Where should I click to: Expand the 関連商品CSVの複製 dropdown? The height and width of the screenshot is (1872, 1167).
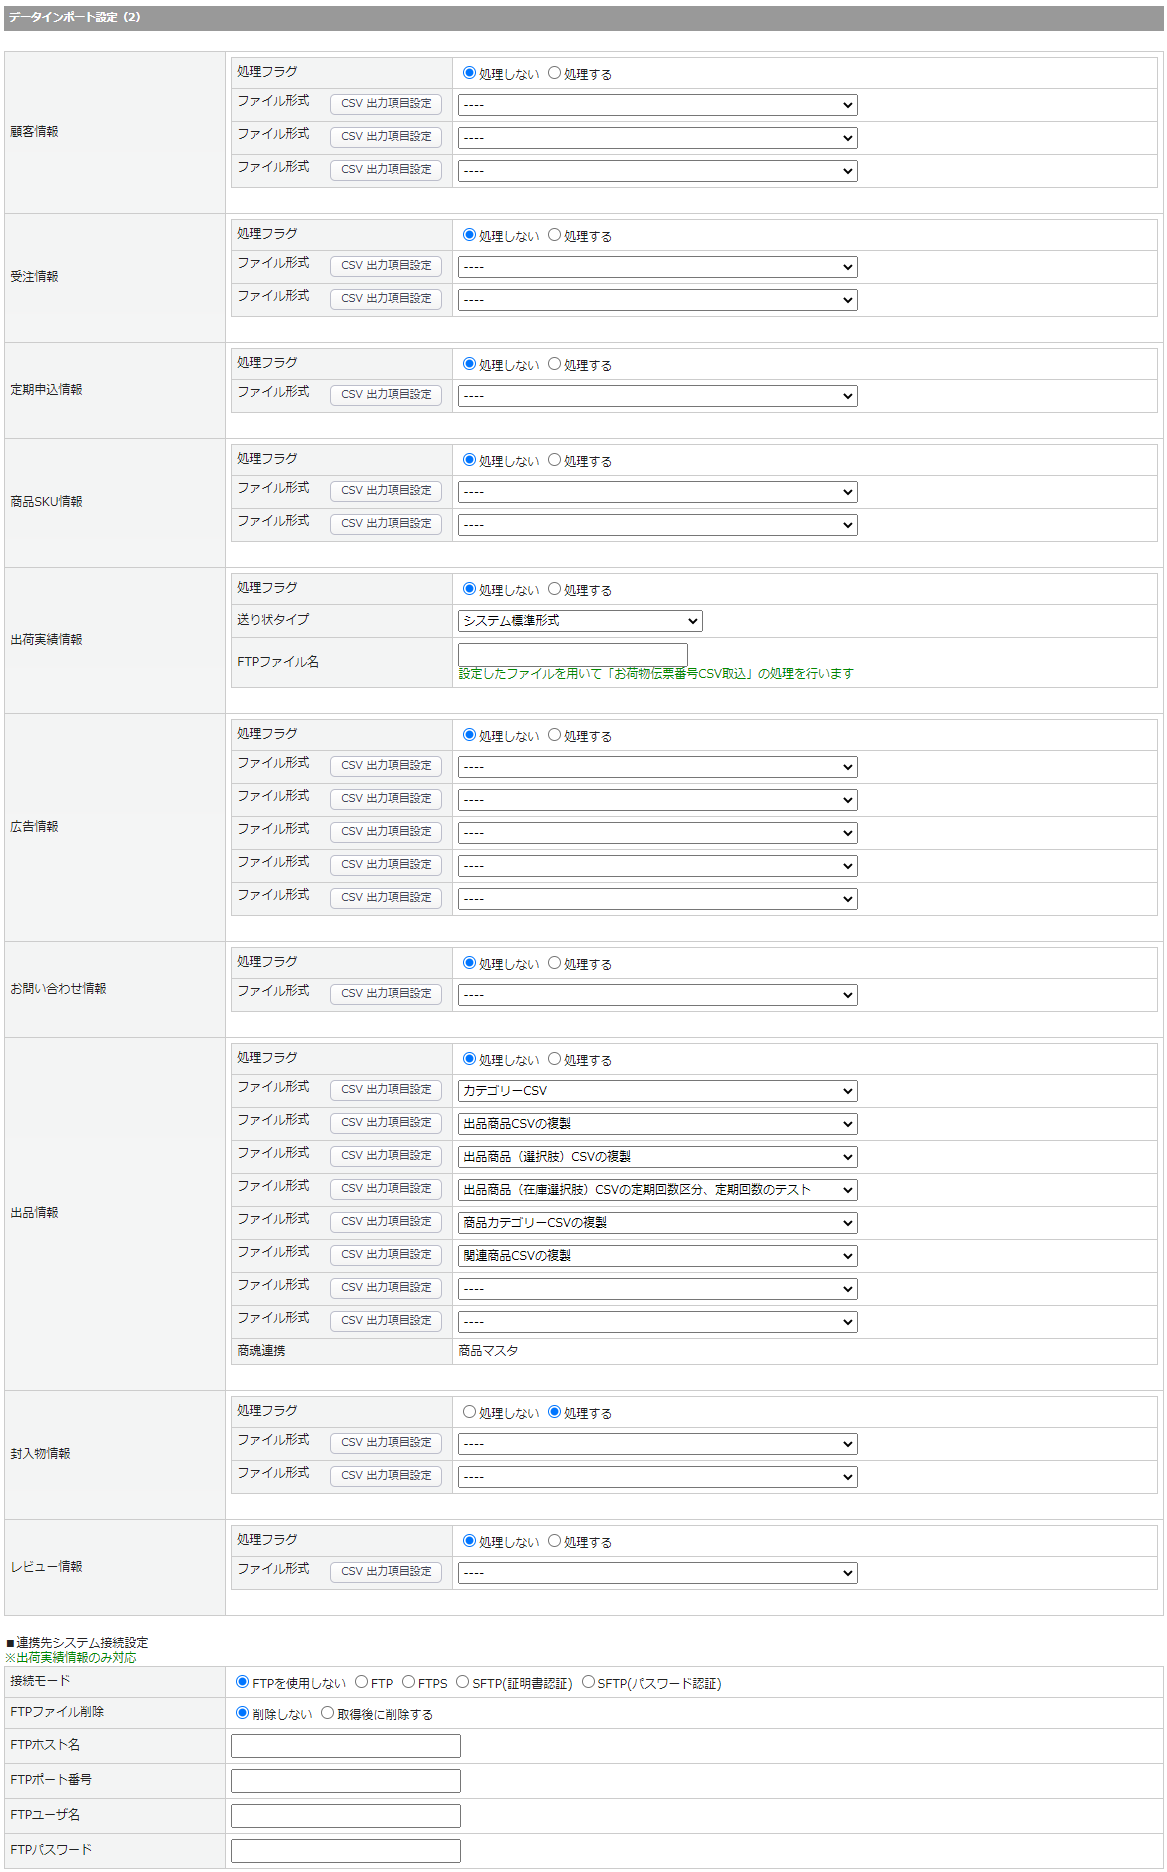click(657, 1256)
